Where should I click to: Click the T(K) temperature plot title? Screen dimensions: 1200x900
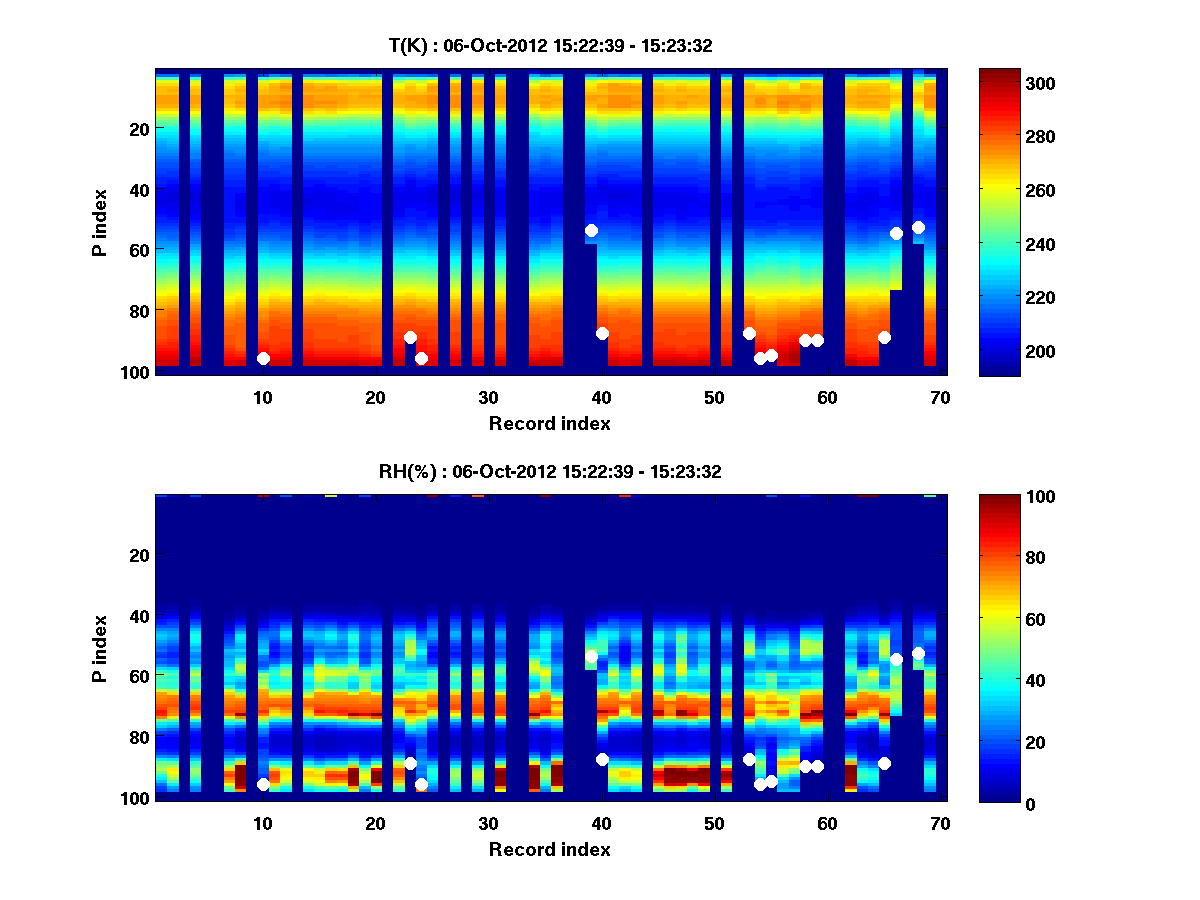coord(549,45)
